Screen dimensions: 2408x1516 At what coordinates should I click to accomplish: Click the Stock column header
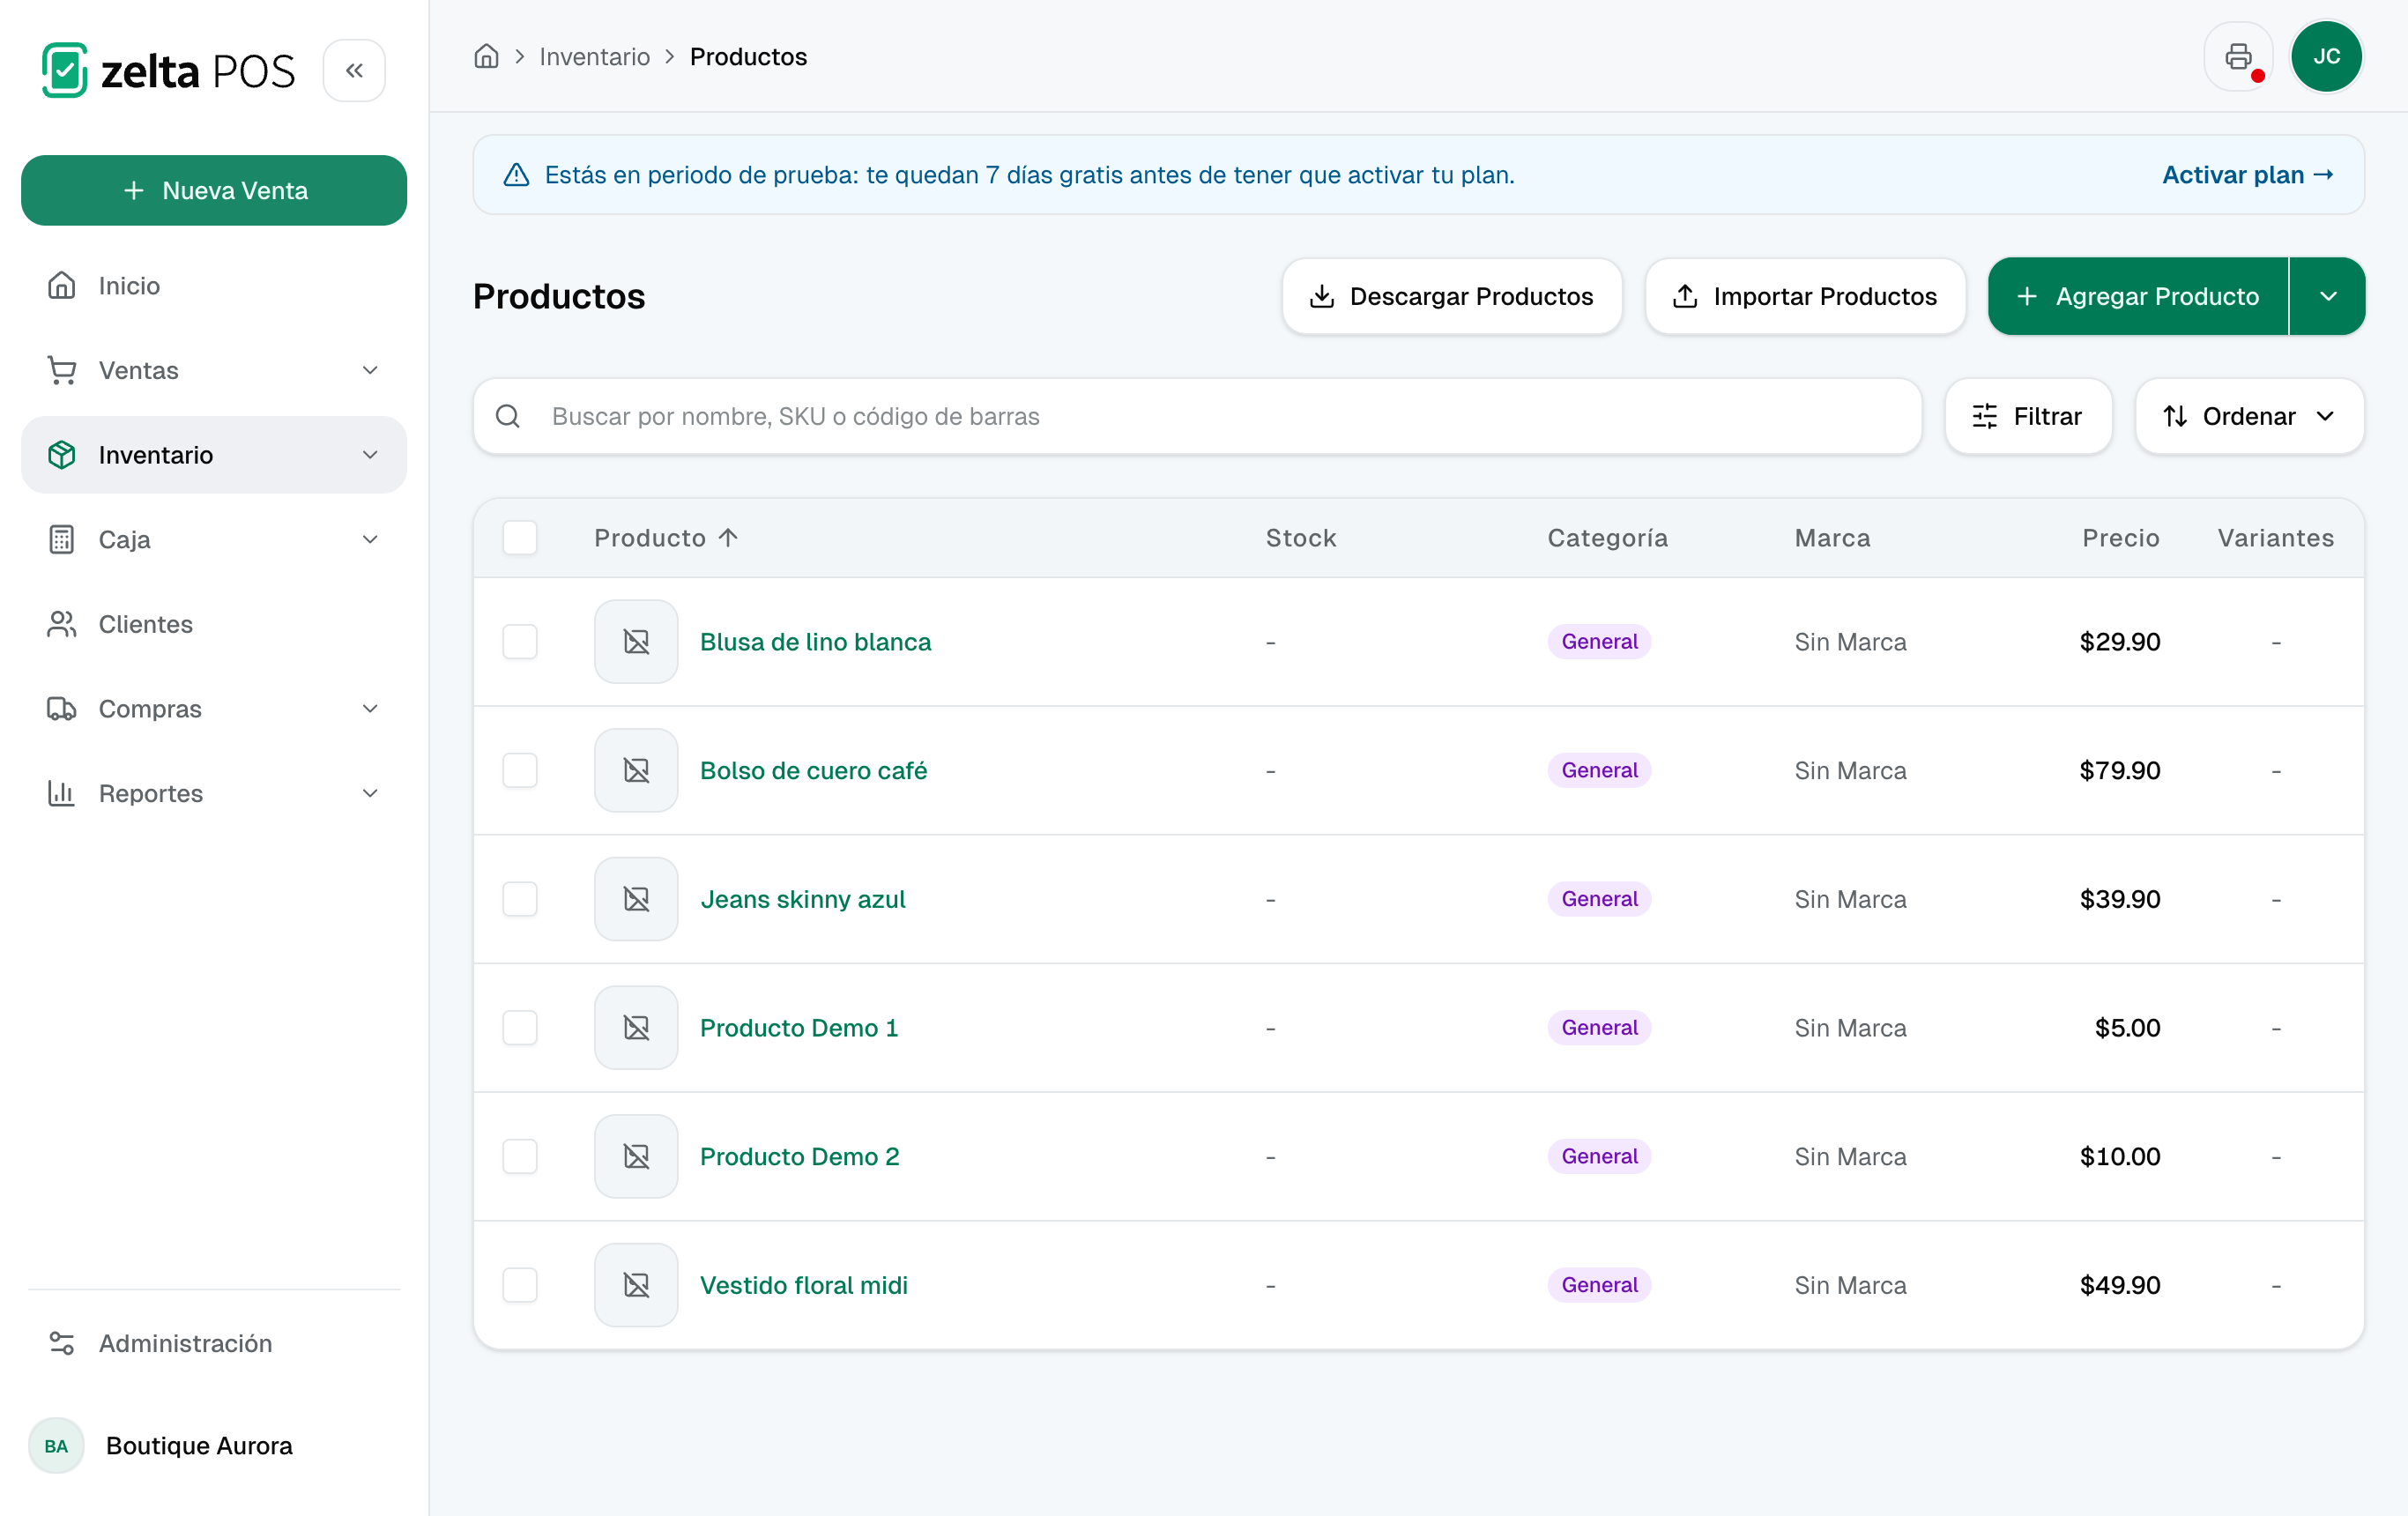click(1301, 538)
